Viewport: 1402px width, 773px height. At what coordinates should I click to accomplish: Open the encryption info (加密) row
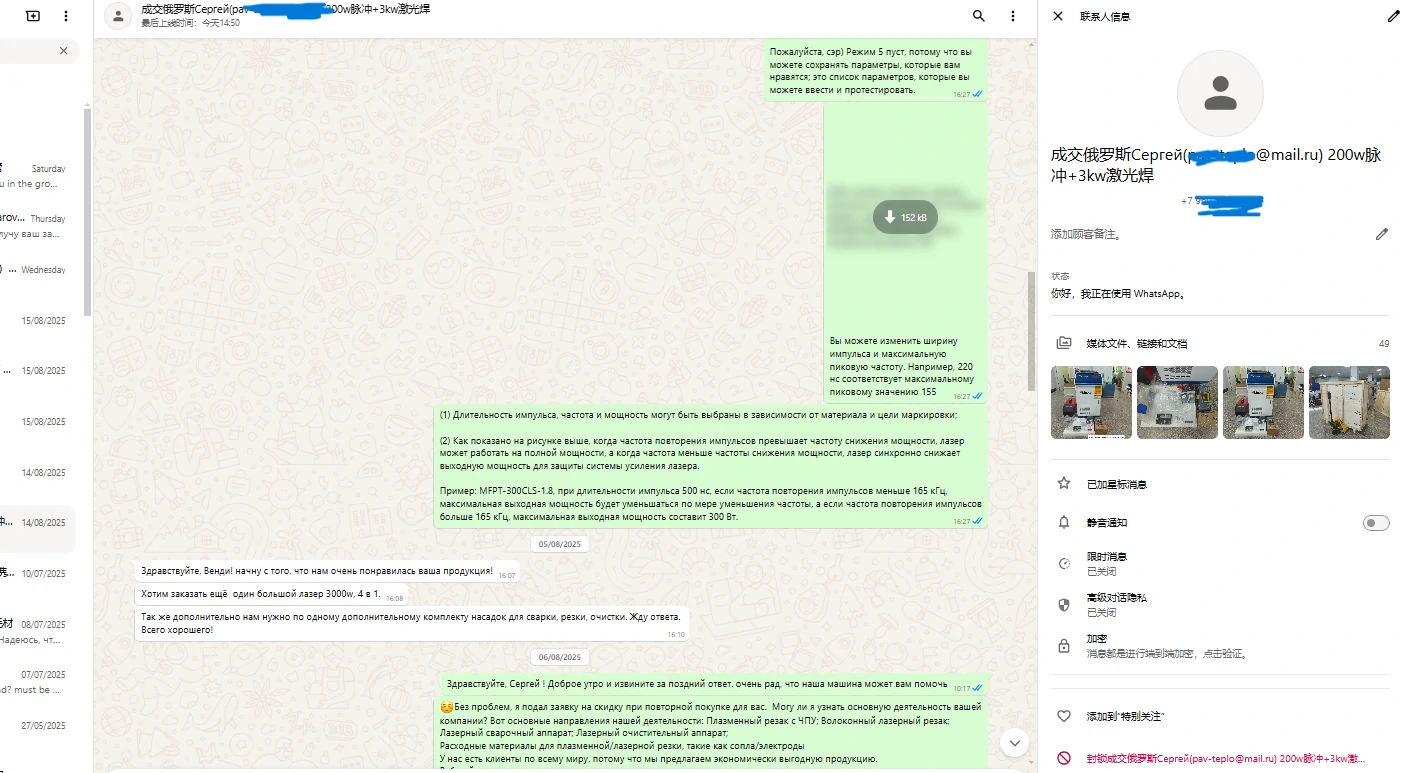point(1097,645)
